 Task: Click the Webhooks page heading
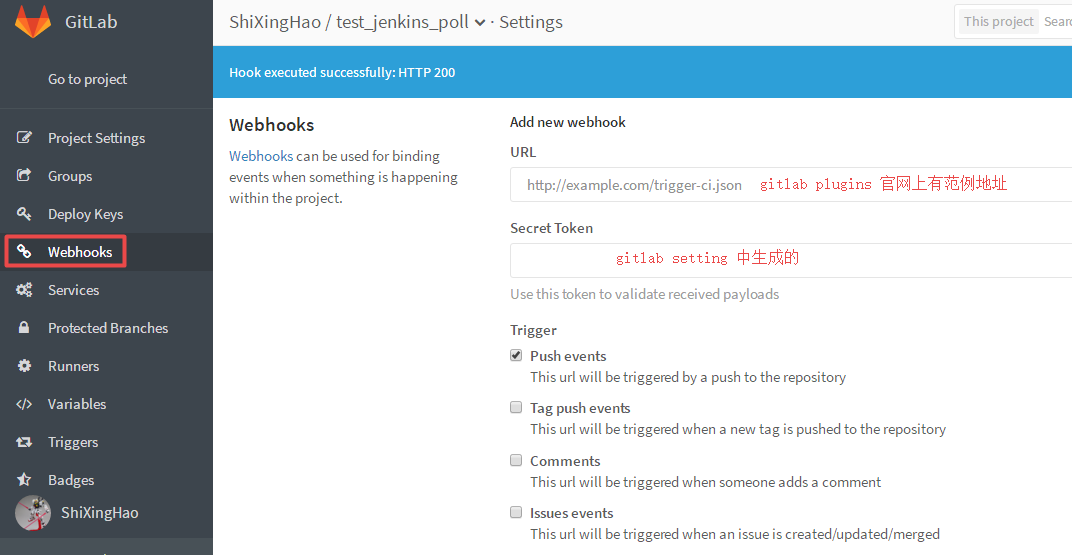pyautogui.click(x=271, y=124)
